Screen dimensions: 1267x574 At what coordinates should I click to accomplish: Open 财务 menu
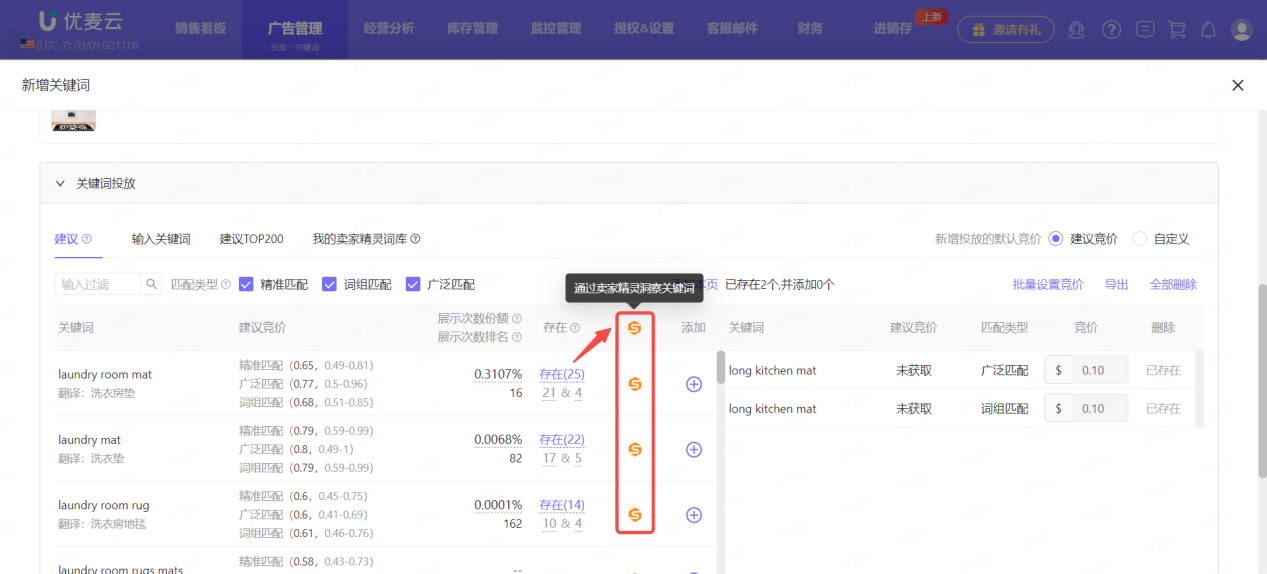(x=810, y=28)
